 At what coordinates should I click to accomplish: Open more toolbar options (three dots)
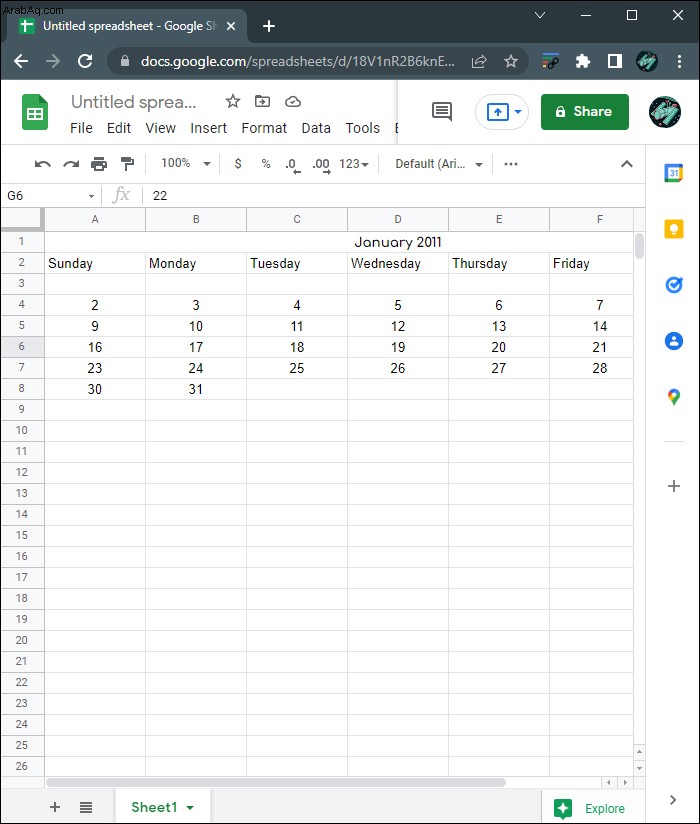511,164
